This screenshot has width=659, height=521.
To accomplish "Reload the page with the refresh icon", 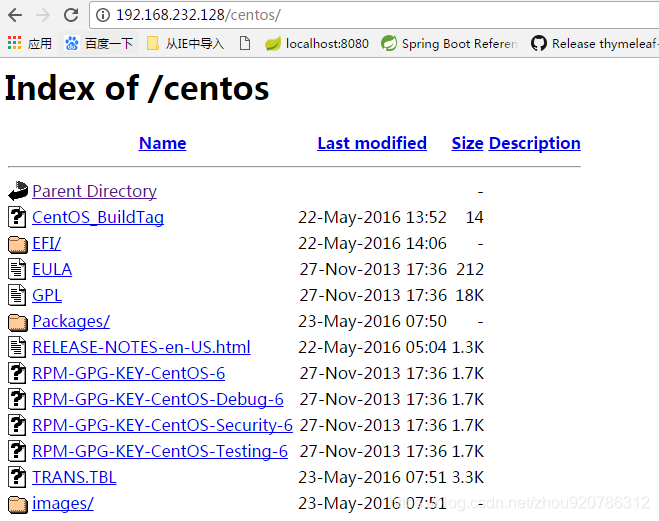I will [x=71, y=15].
